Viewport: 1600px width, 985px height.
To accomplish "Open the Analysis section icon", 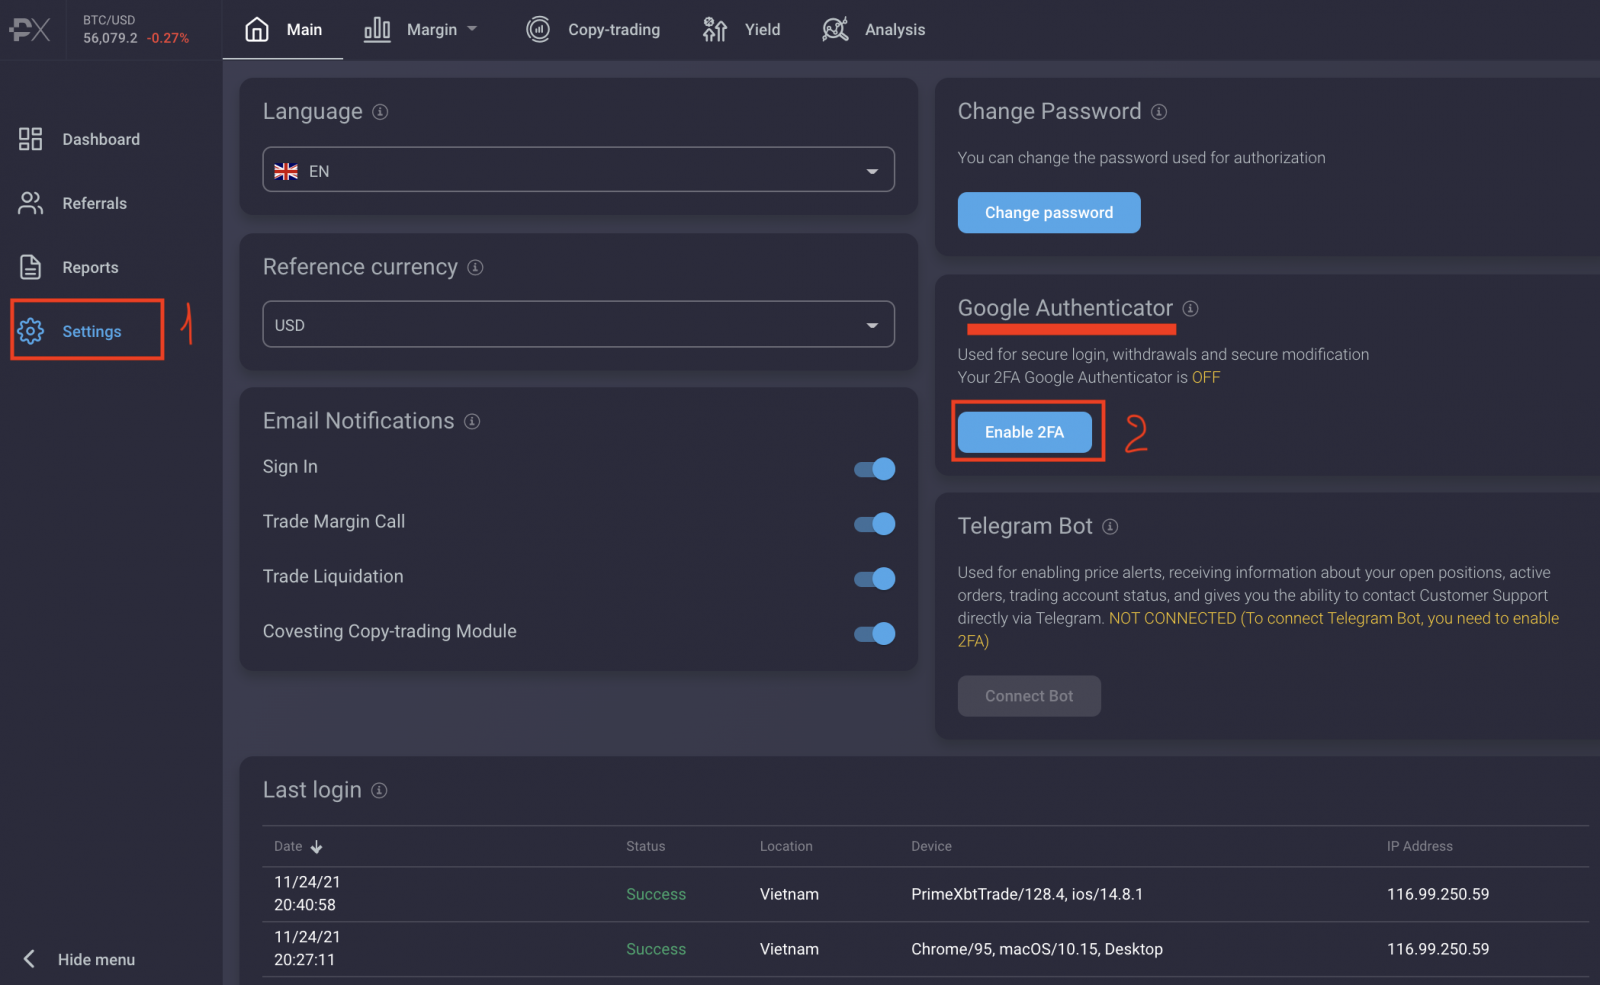I will pos(835,29).
